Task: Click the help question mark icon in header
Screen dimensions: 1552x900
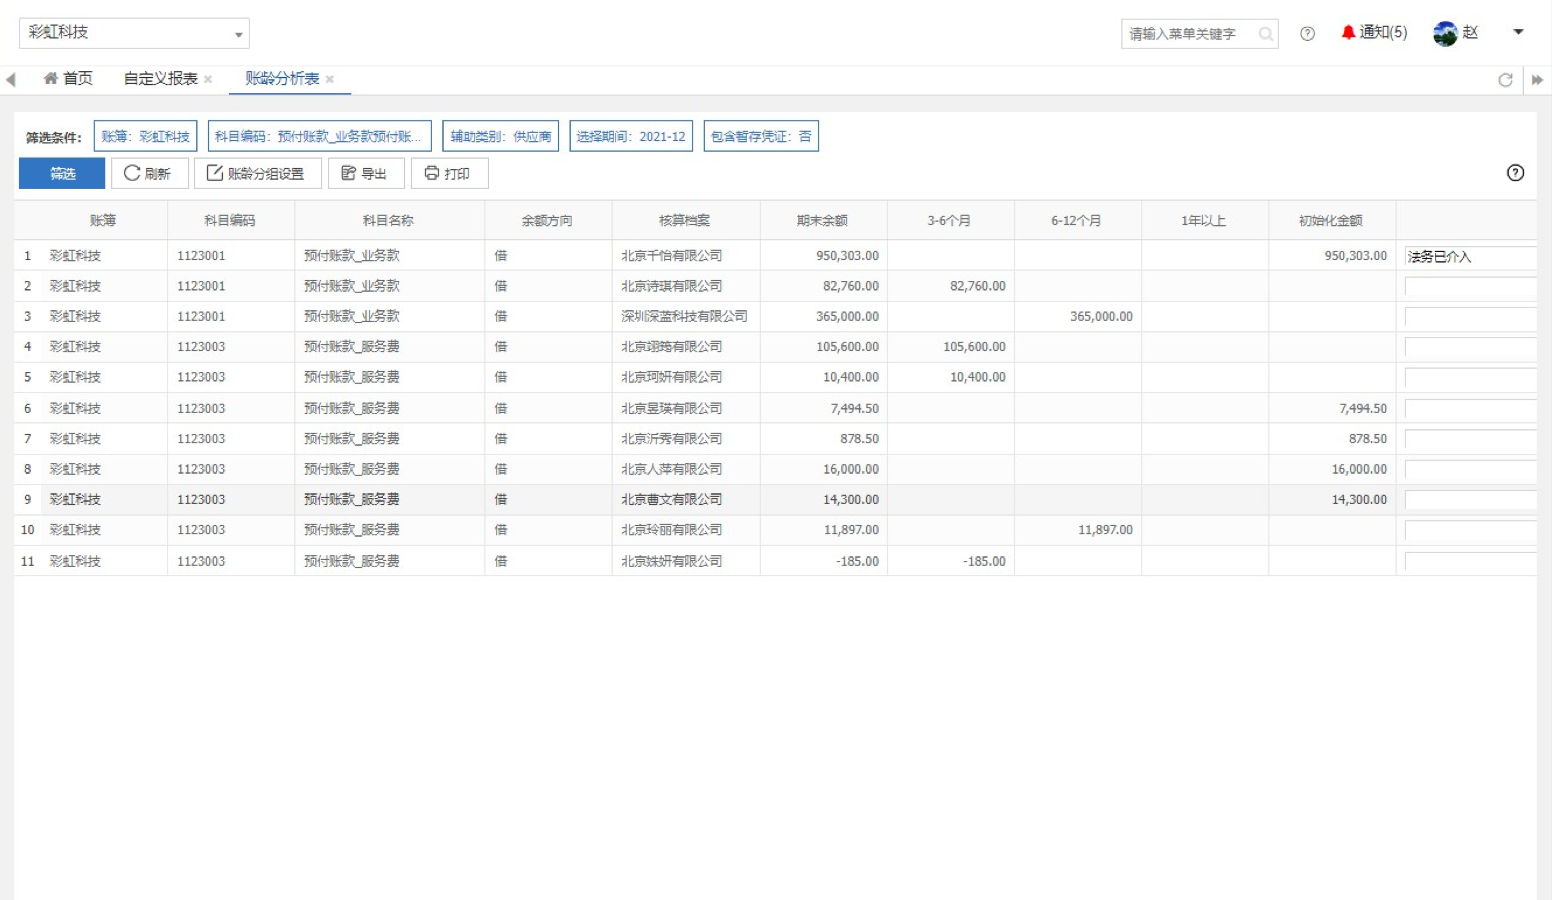Action: click(1307, 34)
